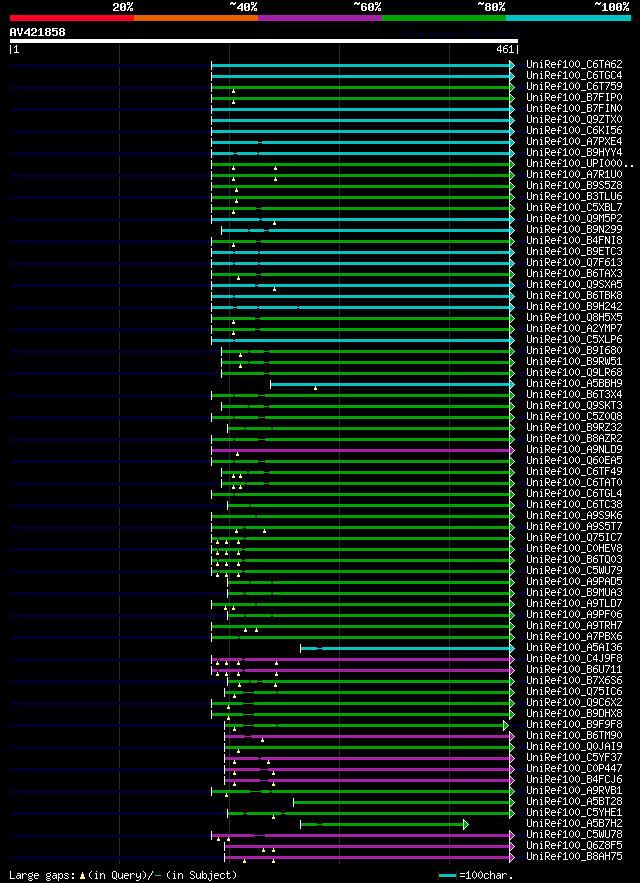Select the UniRef100_A9TRH7 label
Image resolution: width=640 pixels, height=883 pixels.
tap(574, 626)
